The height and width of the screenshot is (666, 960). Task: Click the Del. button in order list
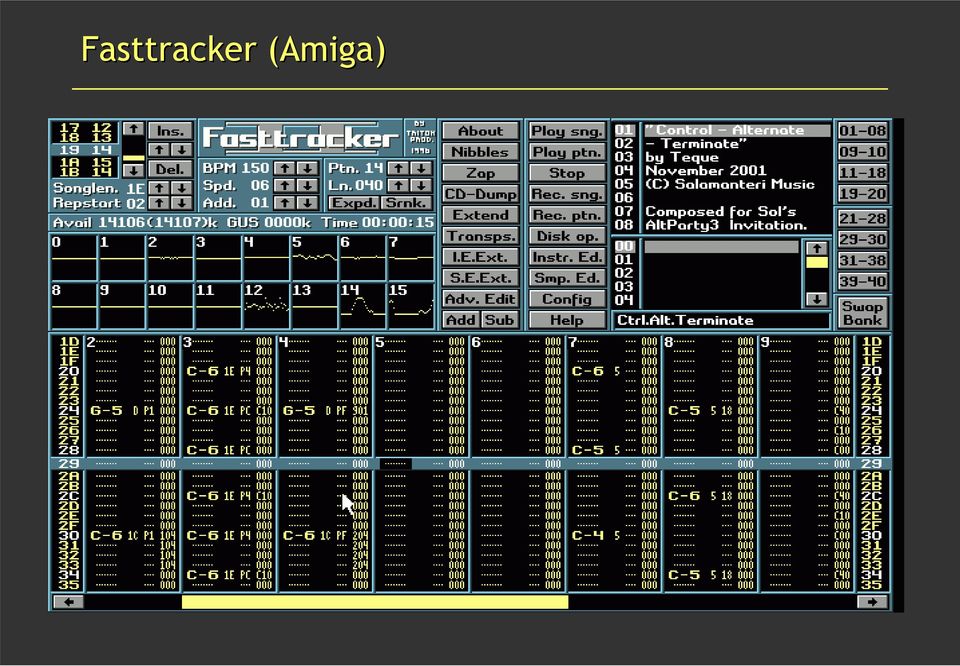170,168
